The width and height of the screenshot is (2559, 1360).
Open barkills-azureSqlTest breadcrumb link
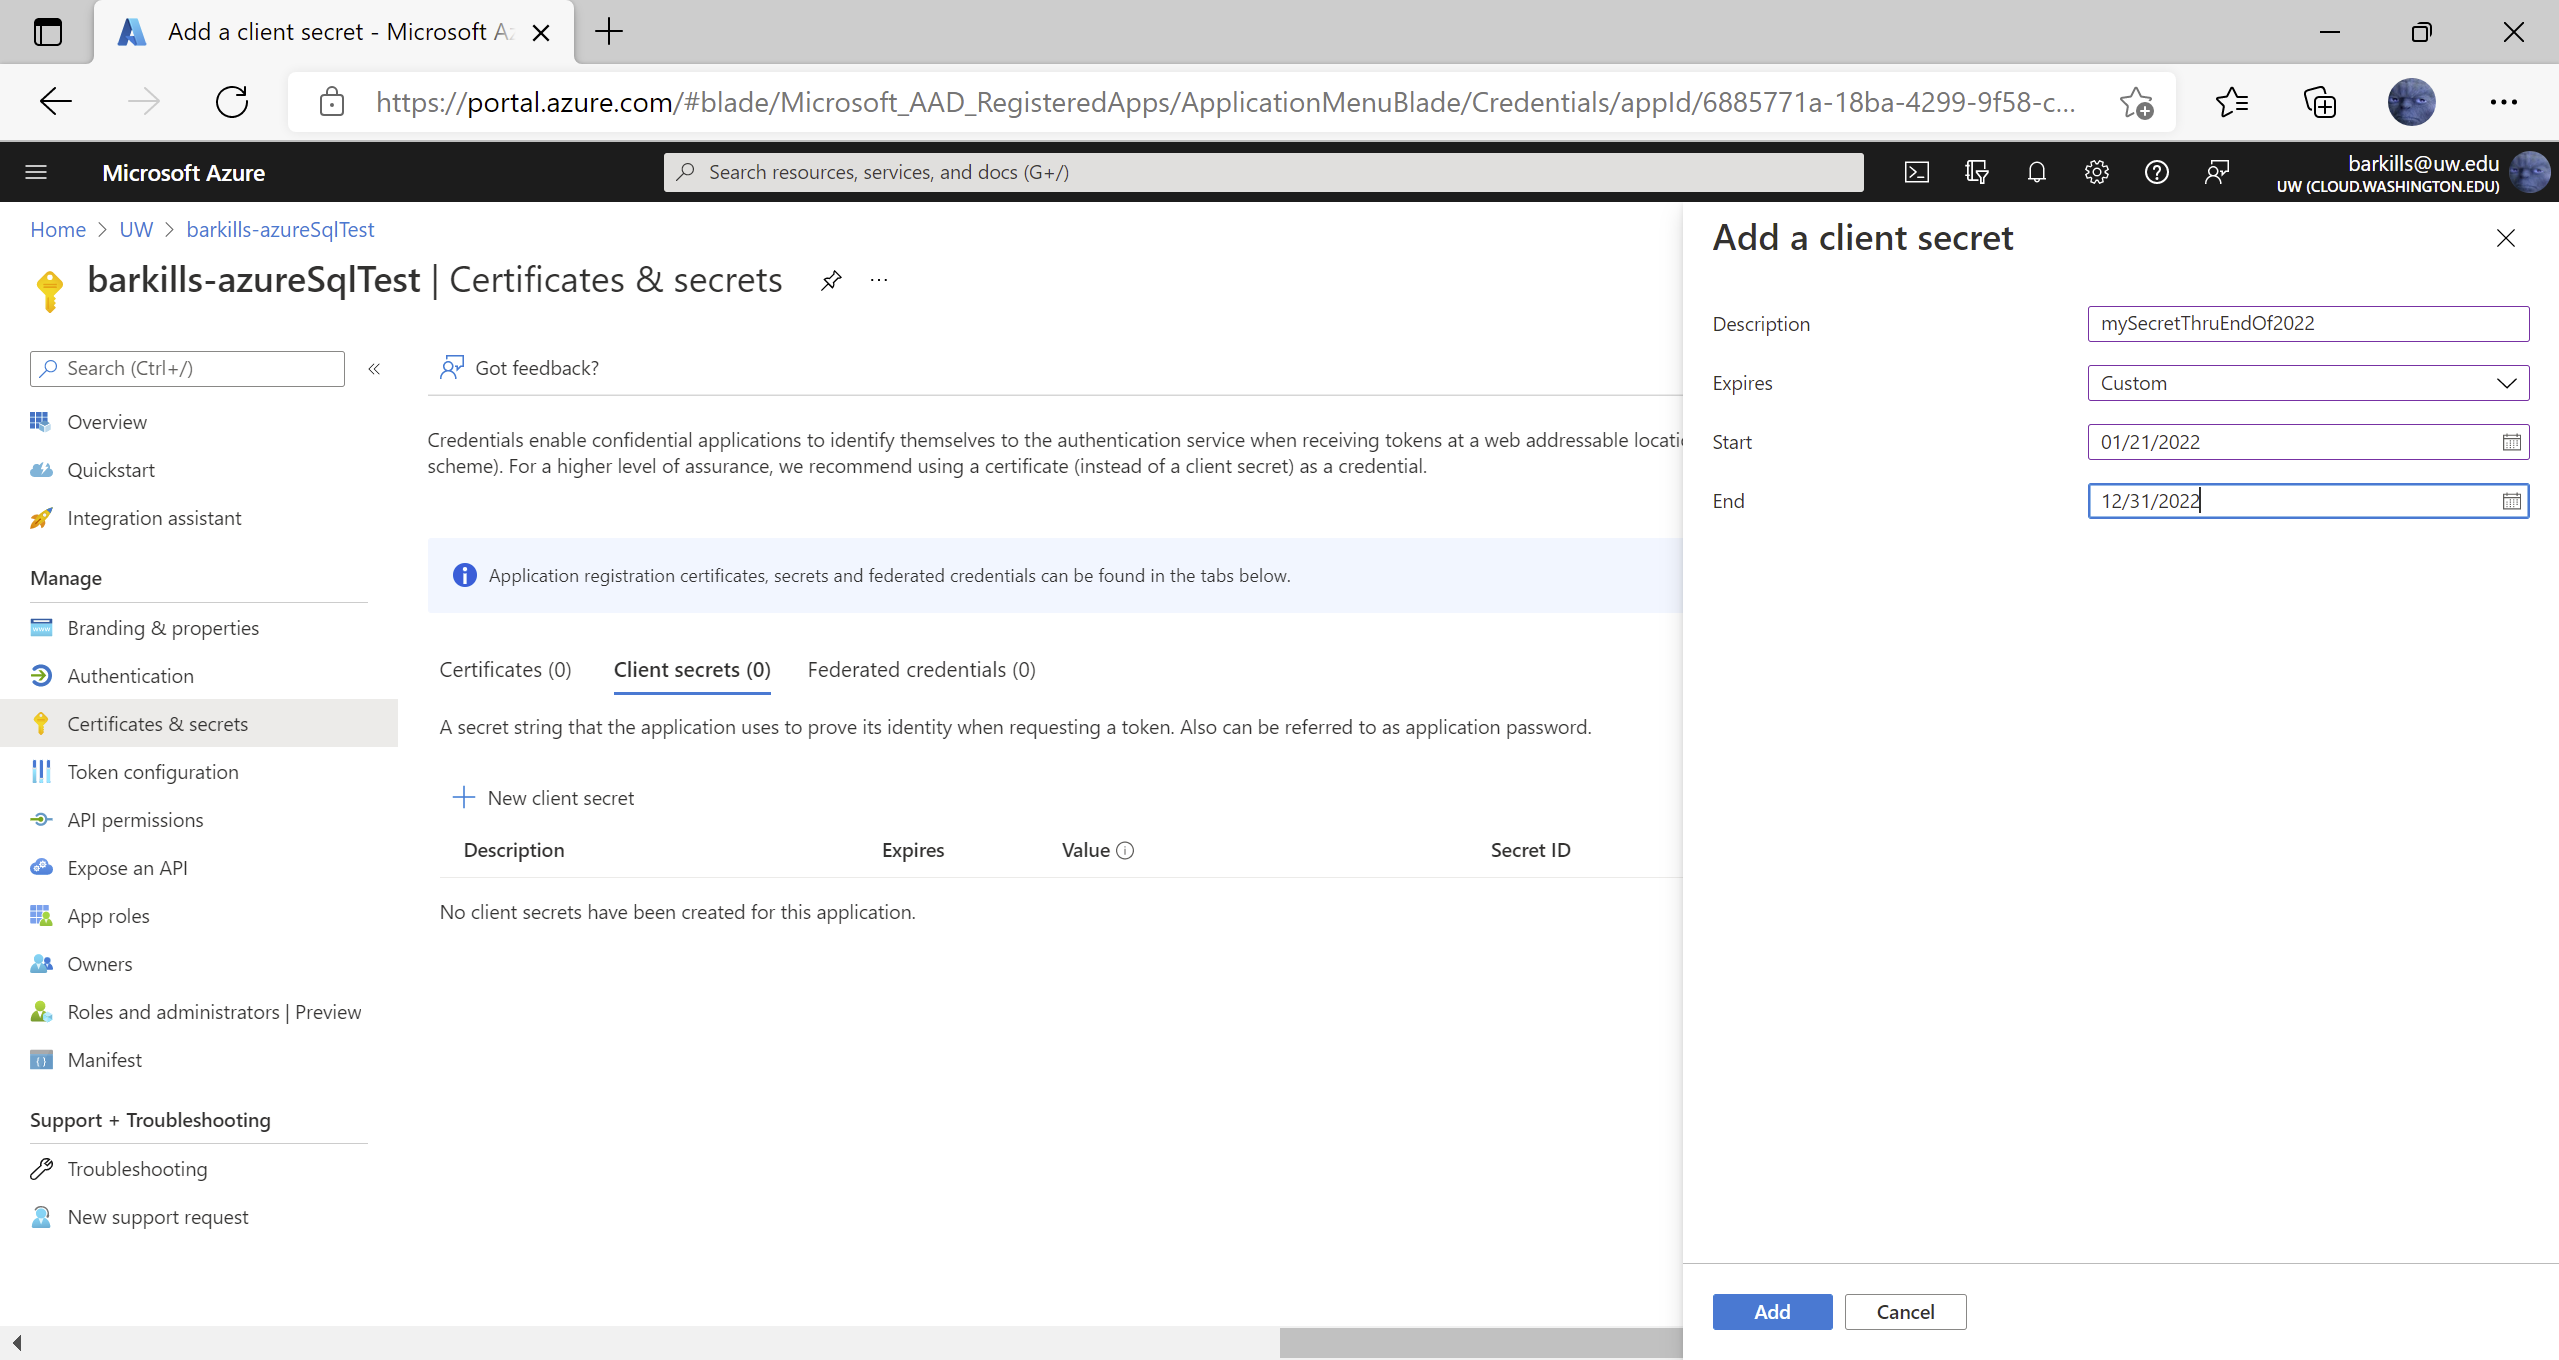click(280, 230)
